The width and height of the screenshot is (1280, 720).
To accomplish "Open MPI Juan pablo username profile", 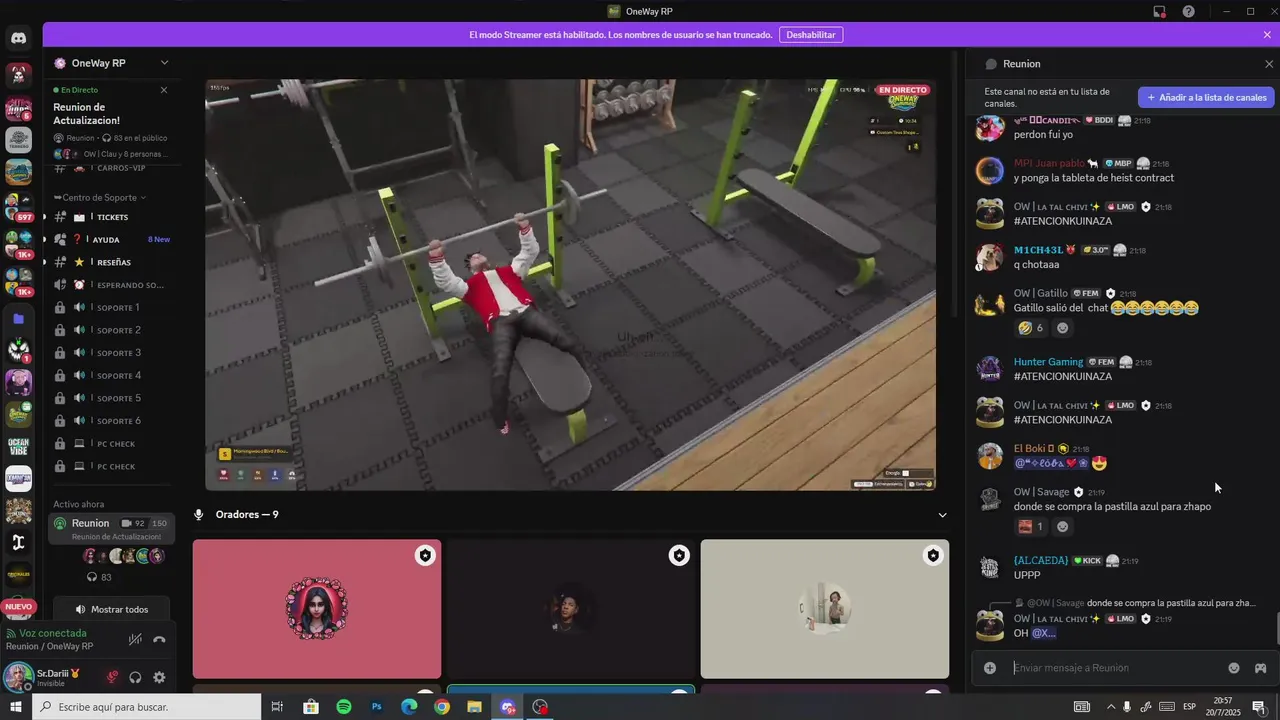I will coord(1049,163).
